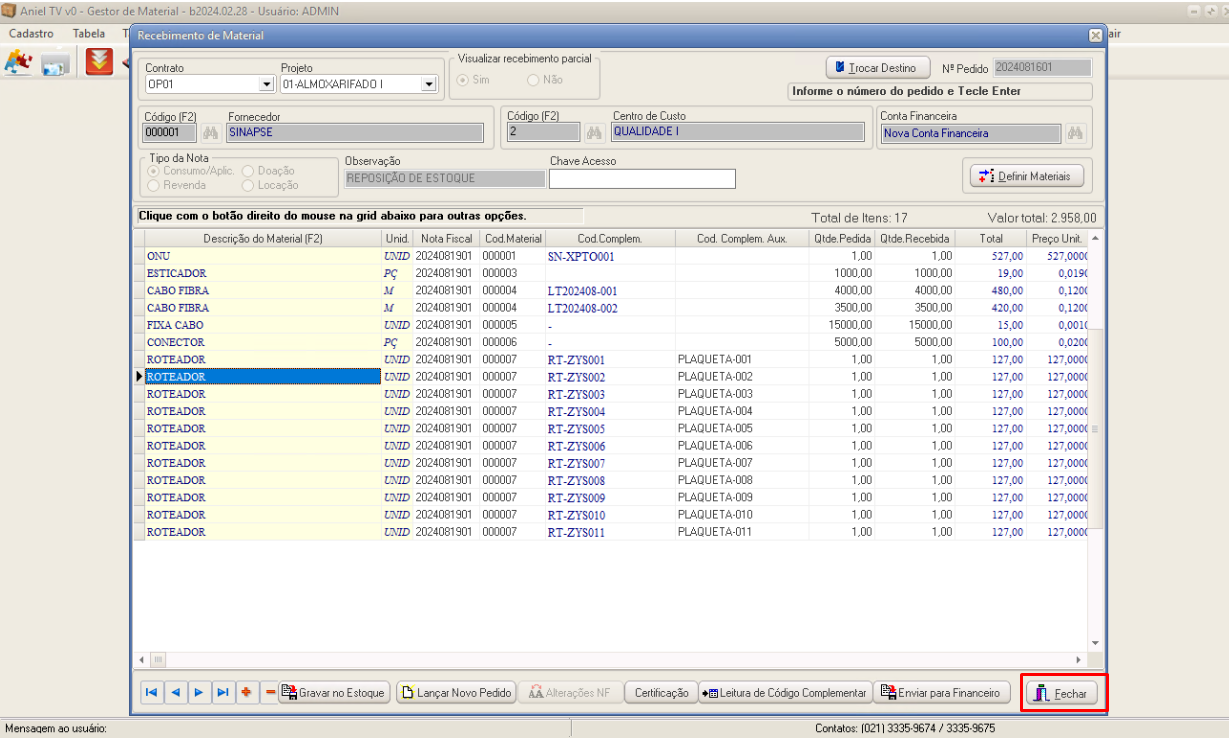Screen dimensions: 1229x738
Task: Click the Centro de Custo binoculars icon
Action: pyautogui.click(x=594, y=133)
